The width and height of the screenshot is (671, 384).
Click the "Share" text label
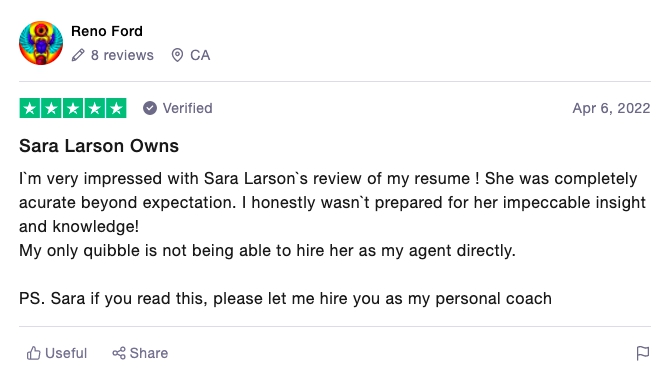149,353
